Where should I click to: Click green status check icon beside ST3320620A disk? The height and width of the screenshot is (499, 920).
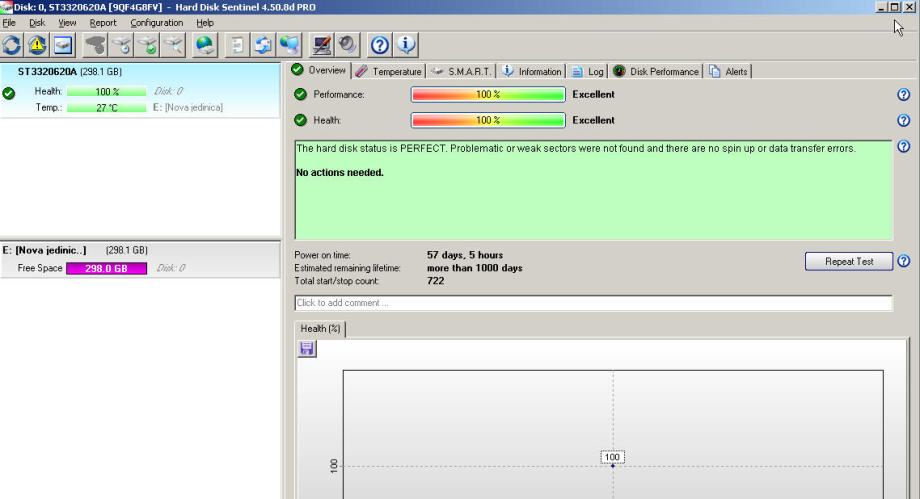tap(9, 93)
